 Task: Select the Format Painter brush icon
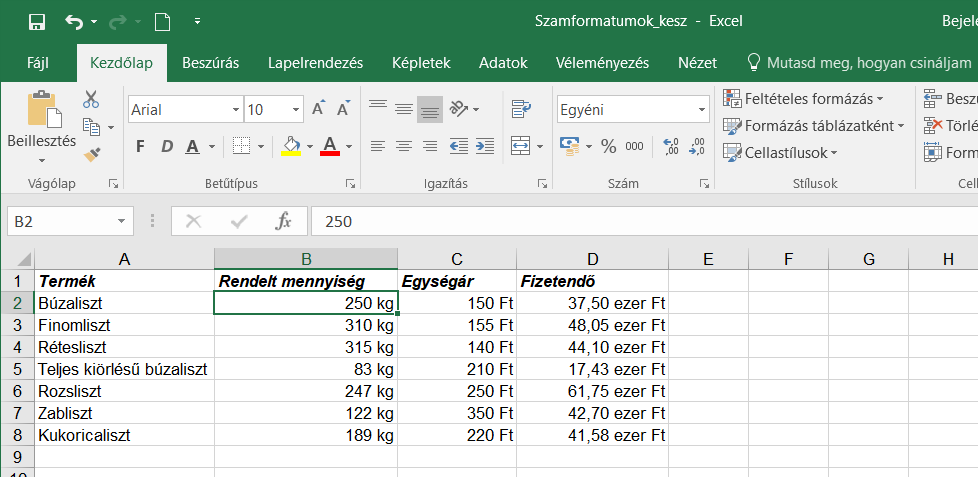[91, 154]
